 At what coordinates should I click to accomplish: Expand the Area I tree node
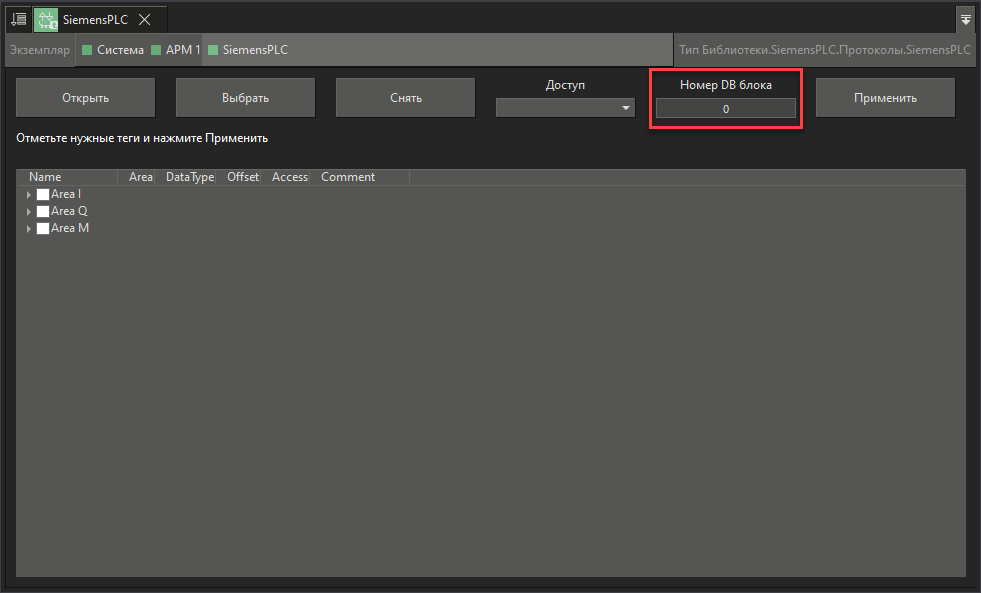[x=29, y=193]
